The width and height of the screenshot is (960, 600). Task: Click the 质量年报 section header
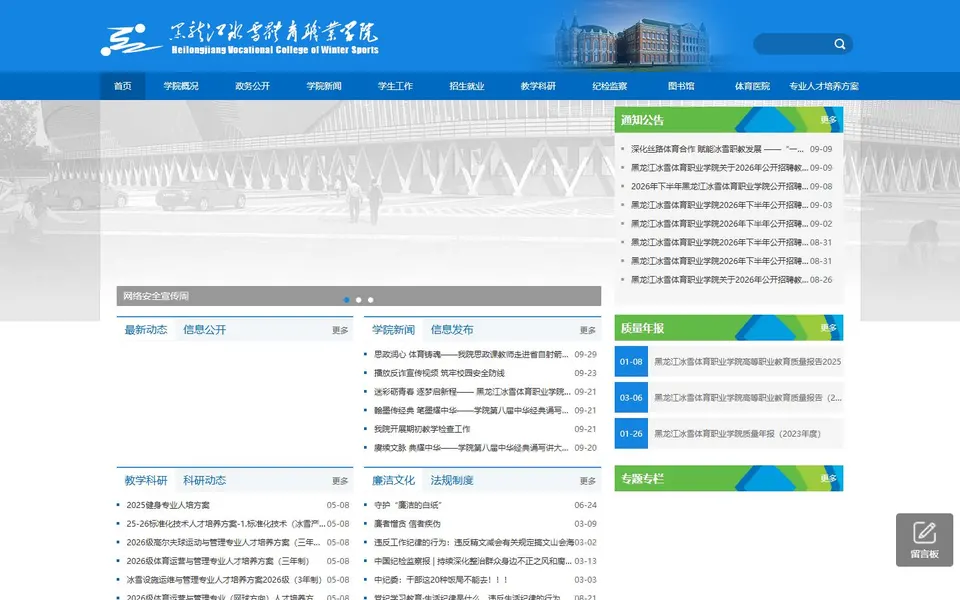point(642,328)
